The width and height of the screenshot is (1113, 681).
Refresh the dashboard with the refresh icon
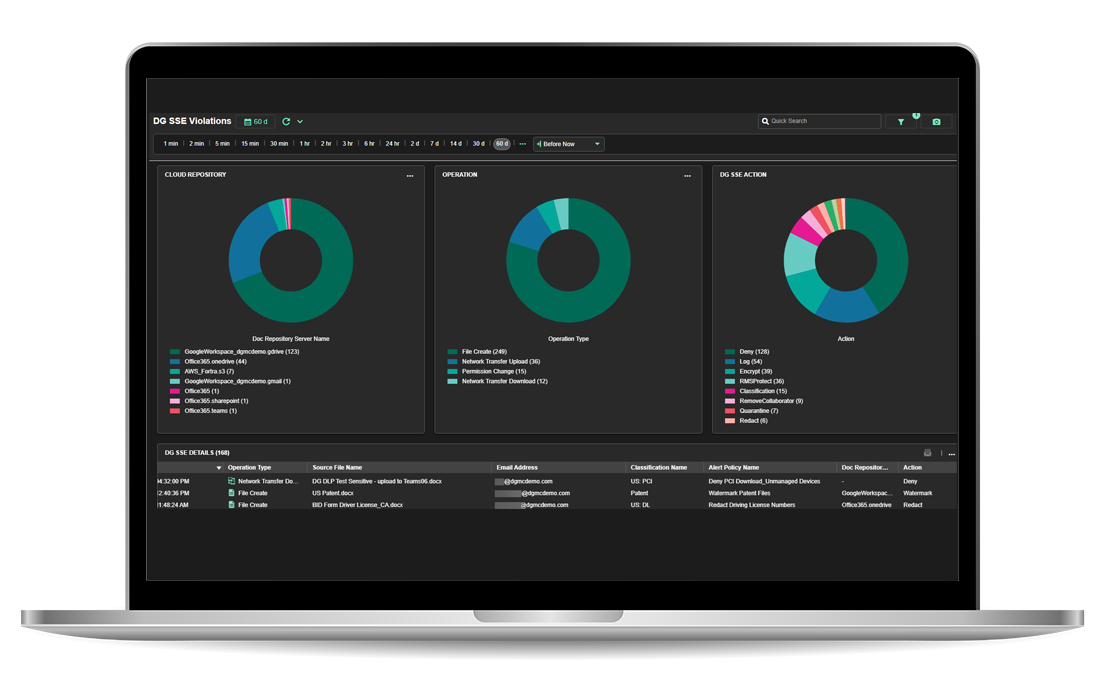[x=286, y=122]
